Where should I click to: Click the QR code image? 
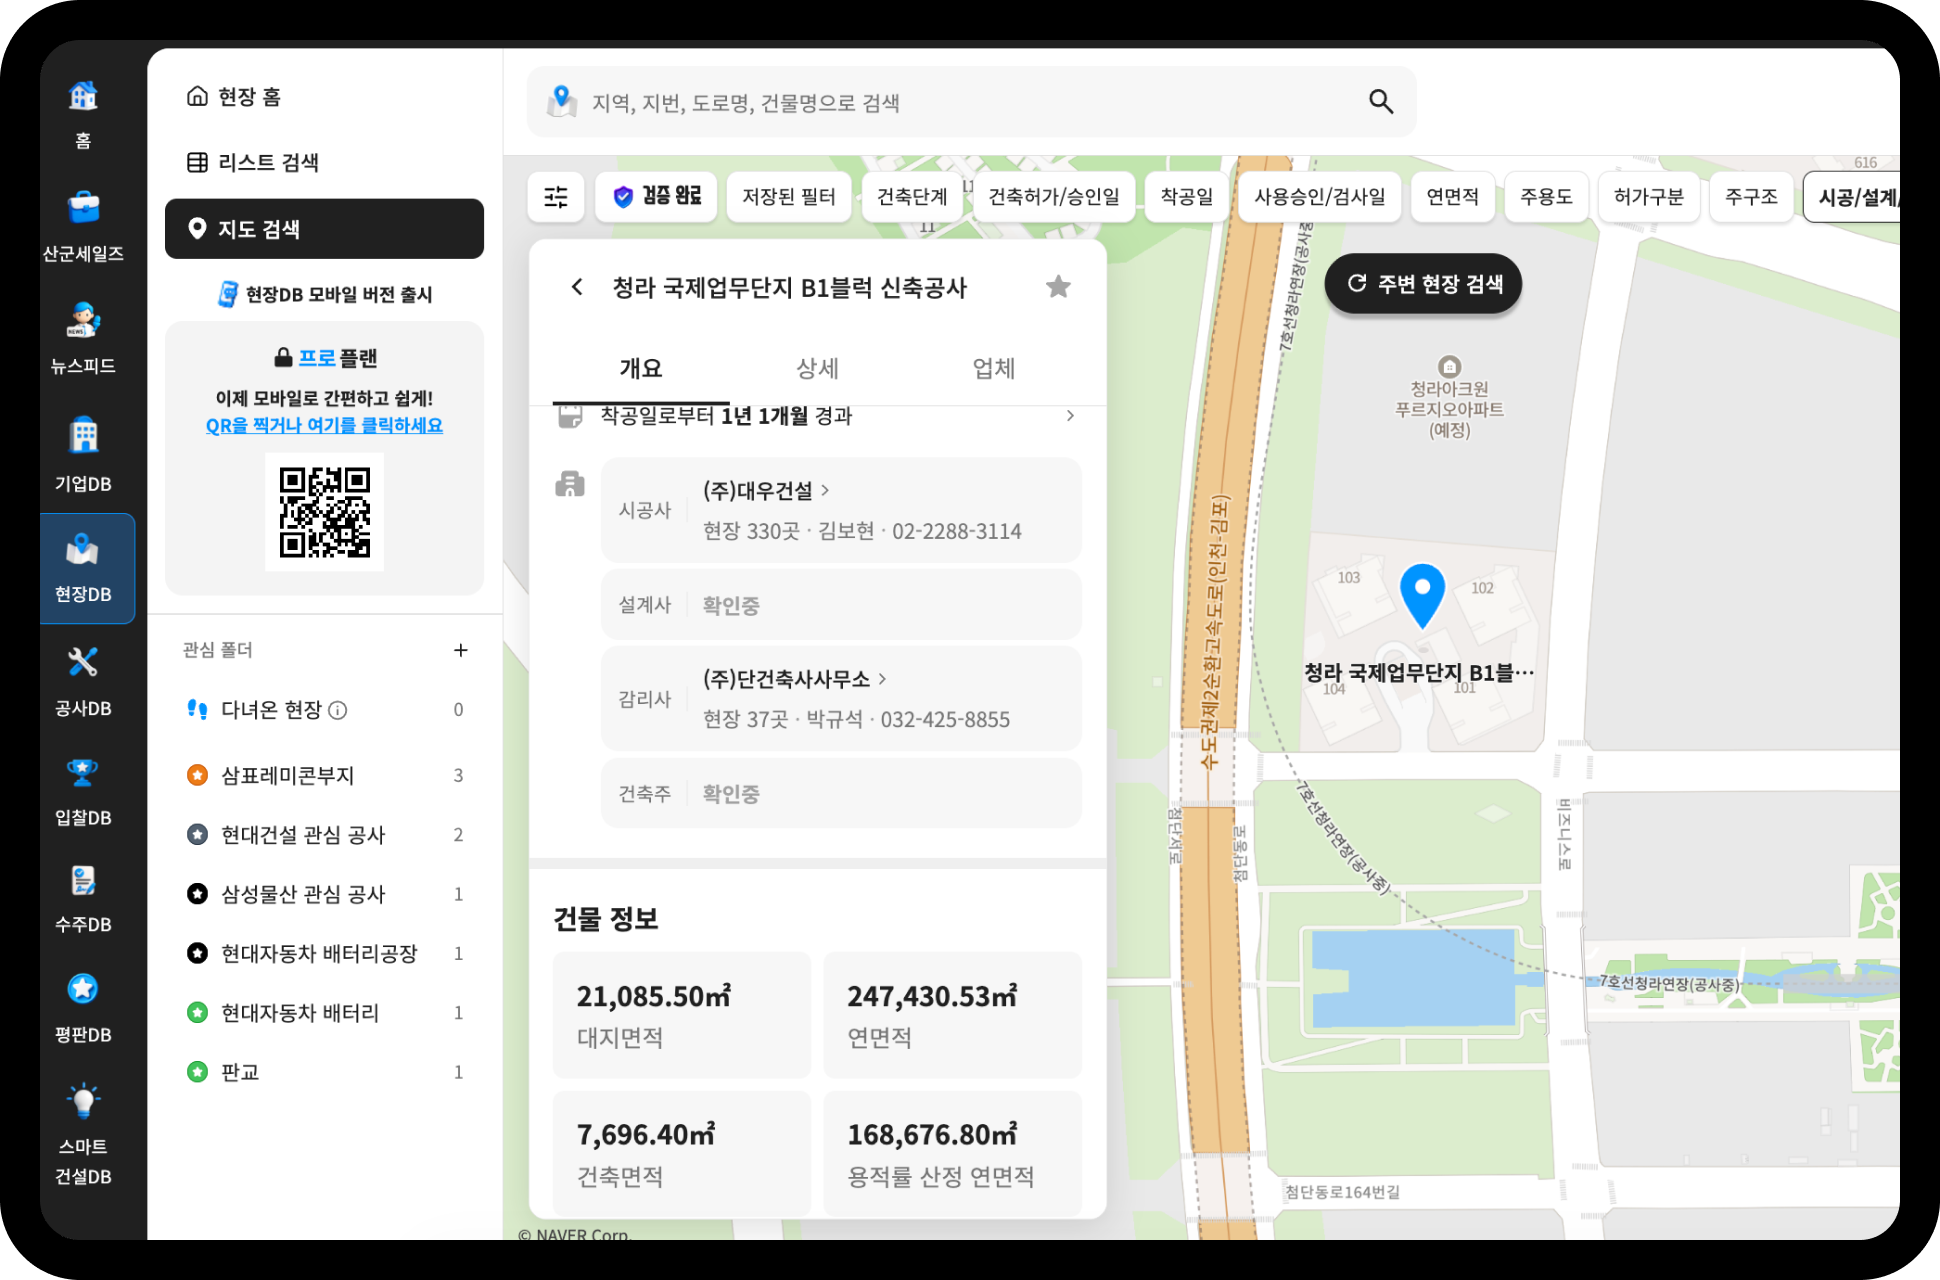point(325,512)
